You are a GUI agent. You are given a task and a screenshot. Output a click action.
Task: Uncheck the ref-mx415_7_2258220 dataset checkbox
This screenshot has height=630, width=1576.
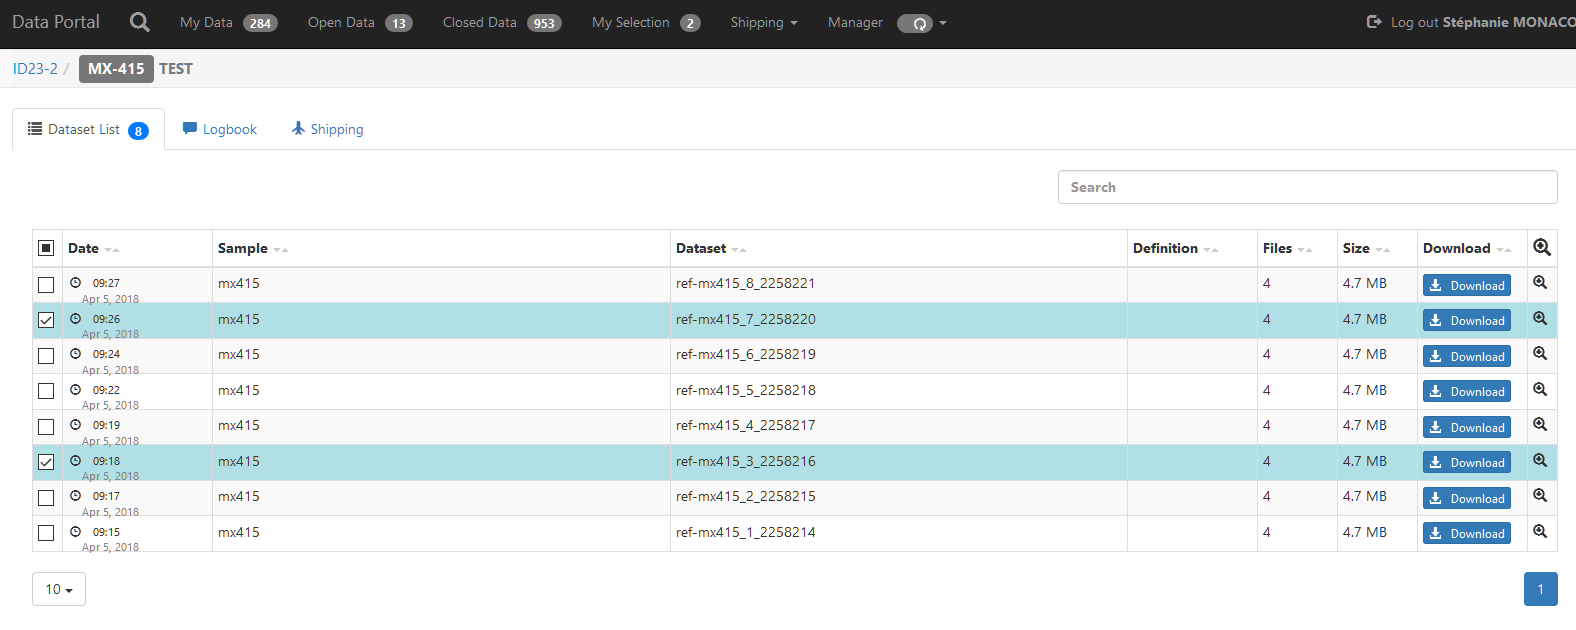coord(46,320)
